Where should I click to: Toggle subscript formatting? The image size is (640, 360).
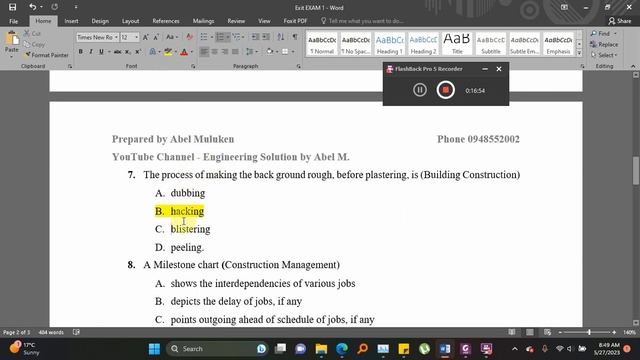point(128,52)
